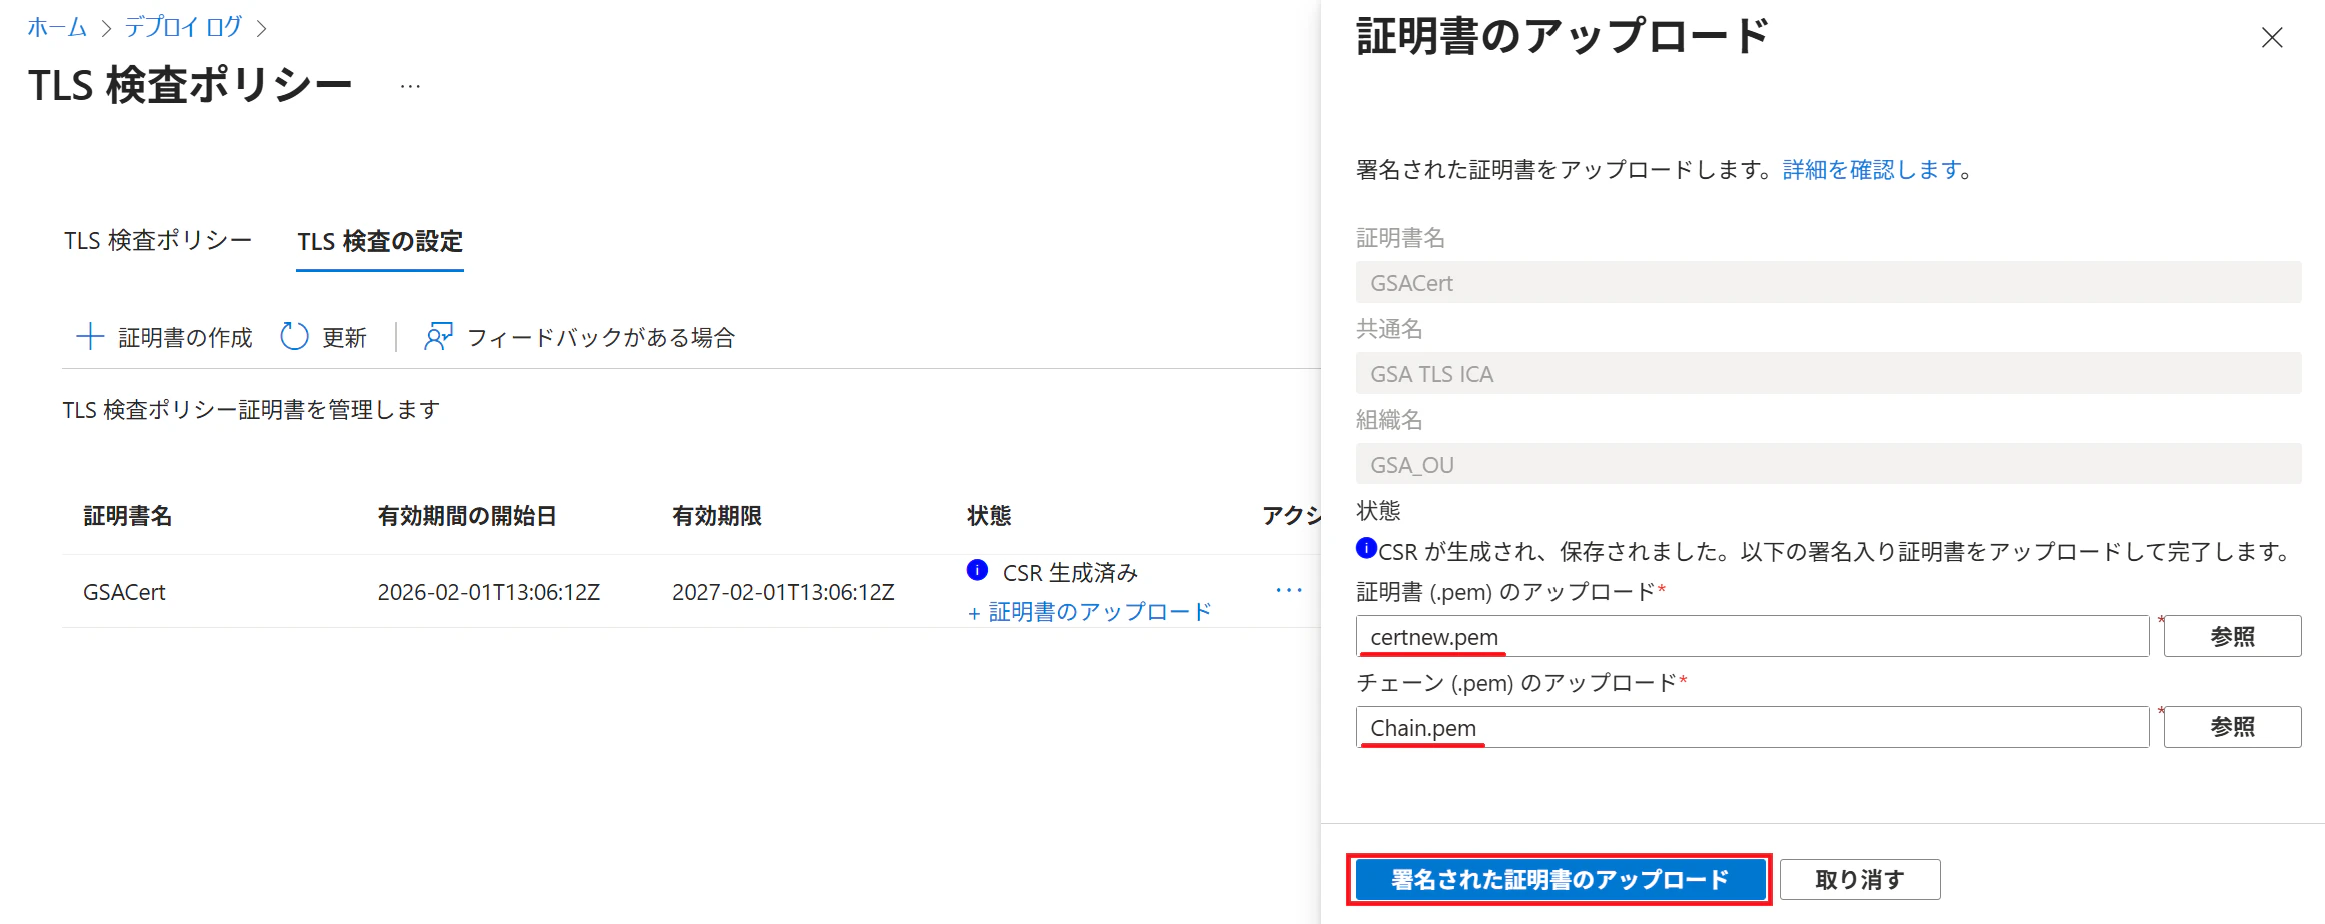Click 参照 next to Chain.pem
2325x924 pixels.
(x=2232, y=727)
